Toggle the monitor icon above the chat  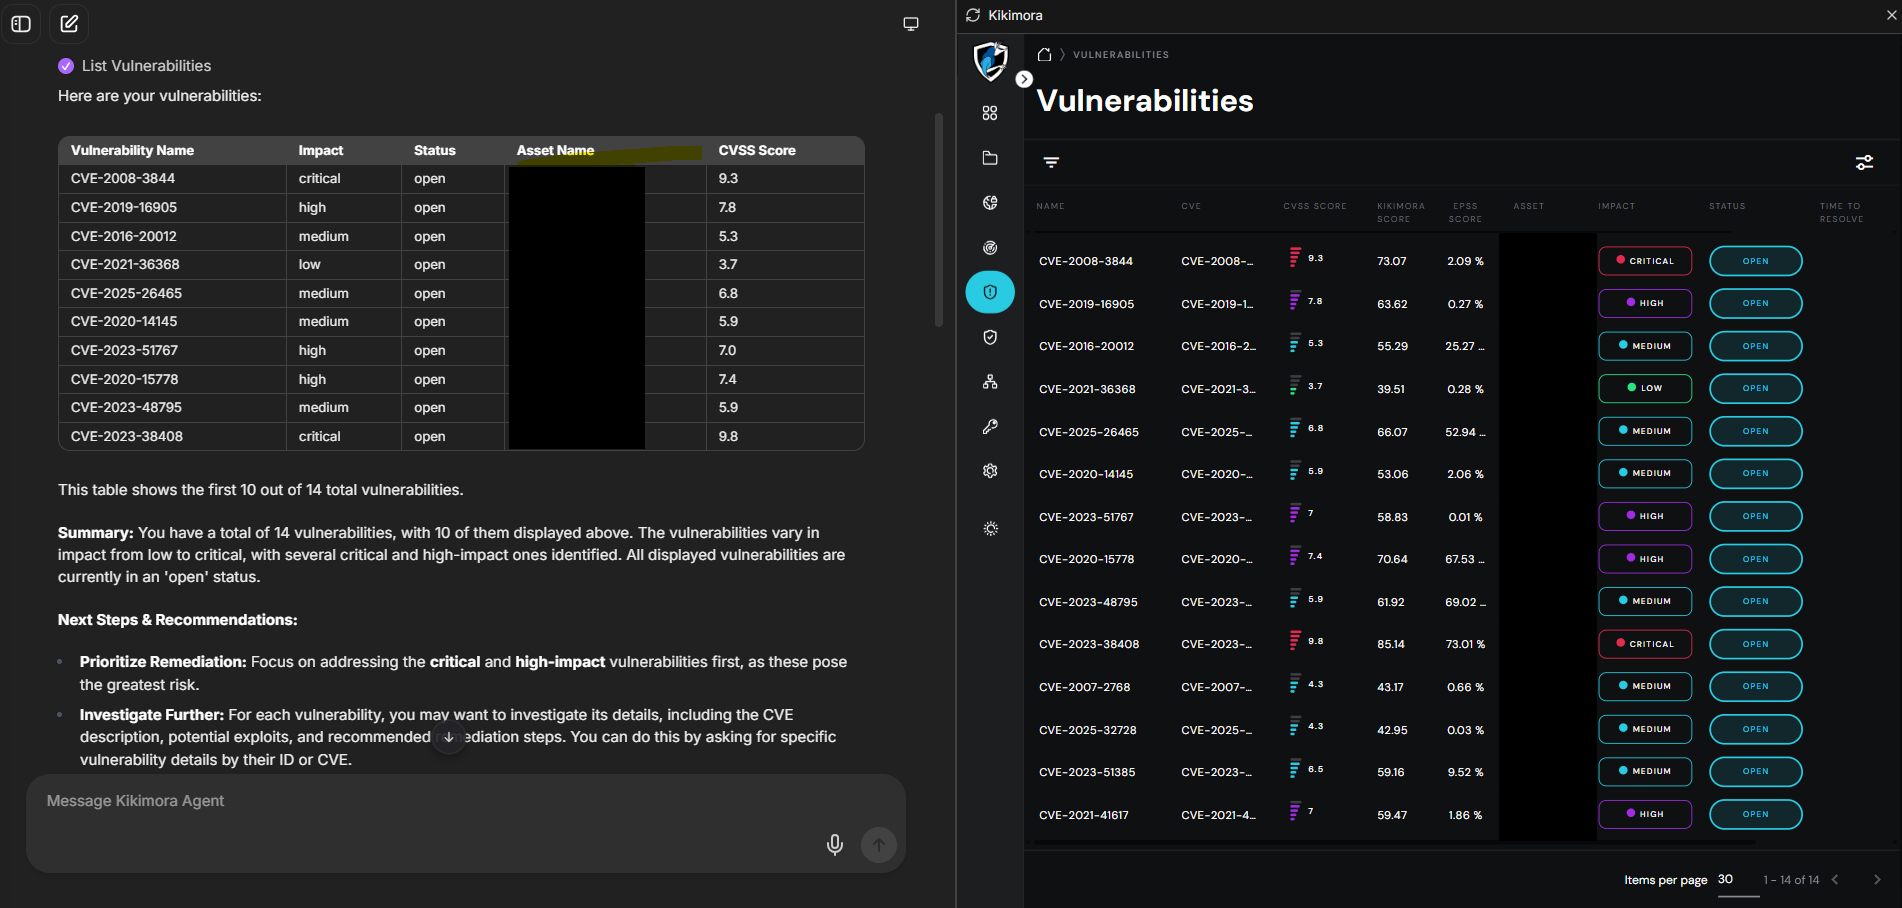click(911, 23)
